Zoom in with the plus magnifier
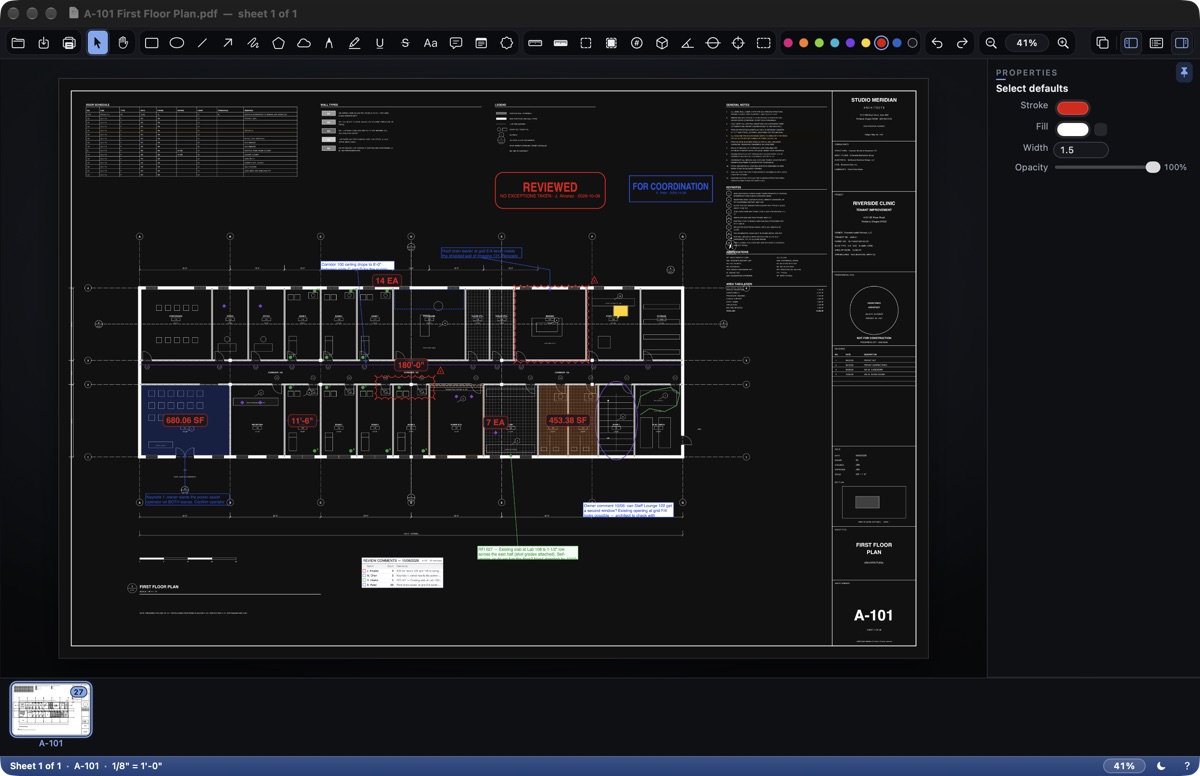Image resolution: width=1200 pixels, height=776 pixels. click(1063, 43)
